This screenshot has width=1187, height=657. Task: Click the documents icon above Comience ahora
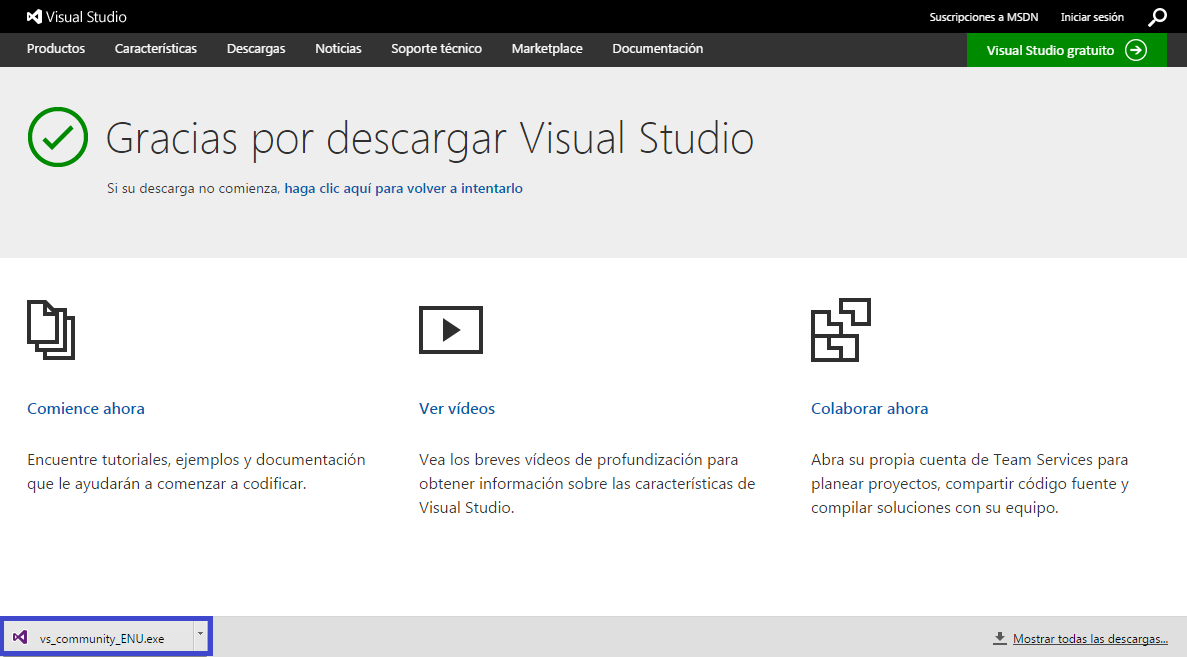pos(51,329)
